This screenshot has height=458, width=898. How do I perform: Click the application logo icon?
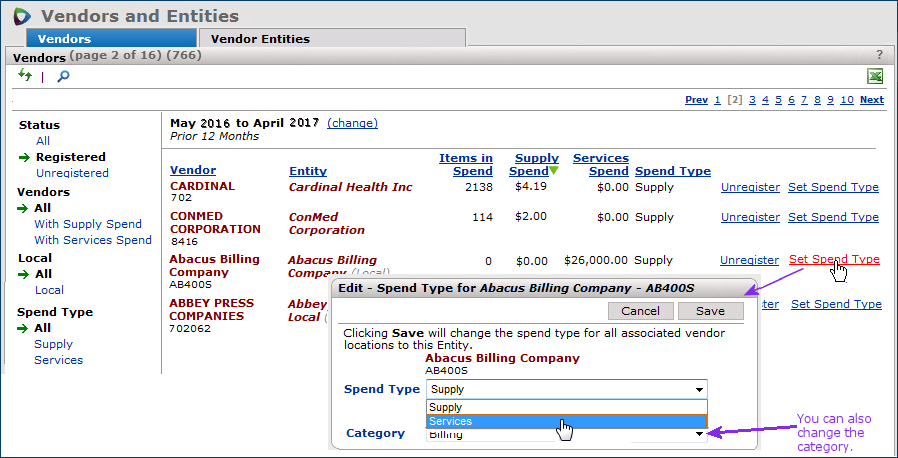(x=20, y=16)
